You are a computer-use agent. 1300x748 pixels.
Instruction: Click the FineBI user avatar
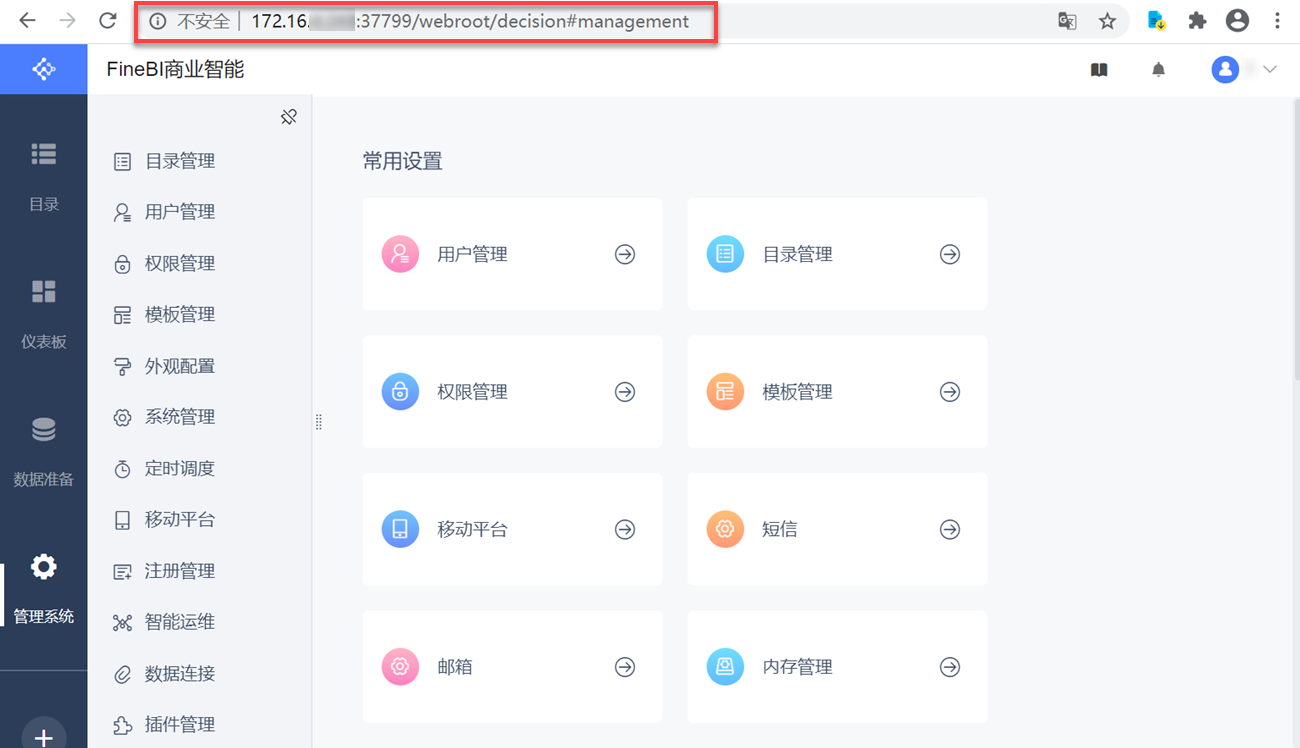coord(1225,69)
